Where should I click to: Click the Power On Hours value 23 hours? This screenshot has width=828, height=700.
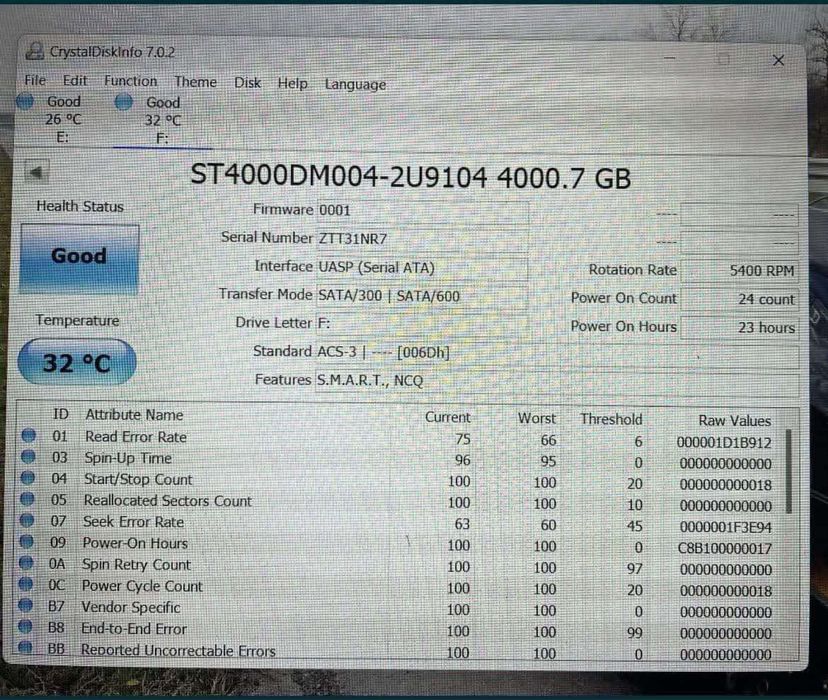coord(739,328)
